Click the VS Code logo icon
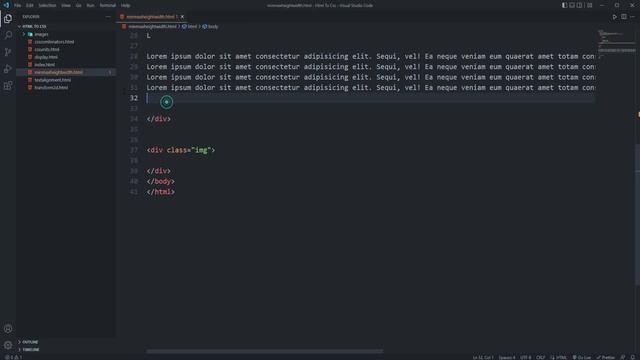 point(6,5)
